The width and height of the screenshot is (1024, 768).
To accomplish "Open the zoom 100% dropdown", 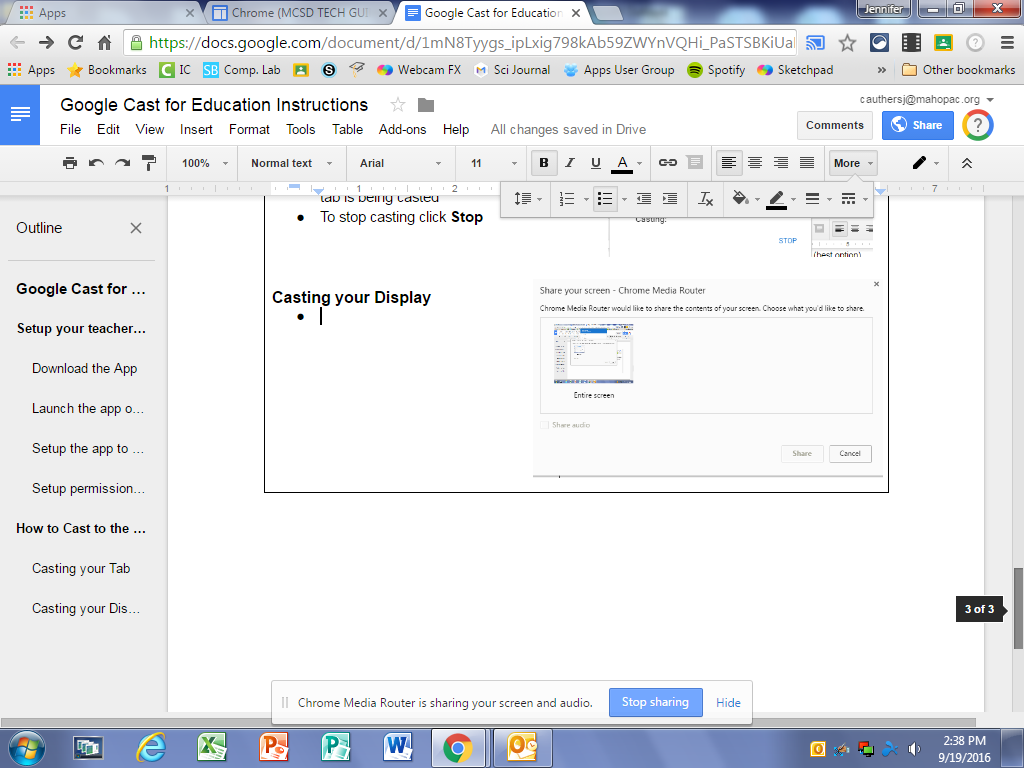I will coord(204,163).
